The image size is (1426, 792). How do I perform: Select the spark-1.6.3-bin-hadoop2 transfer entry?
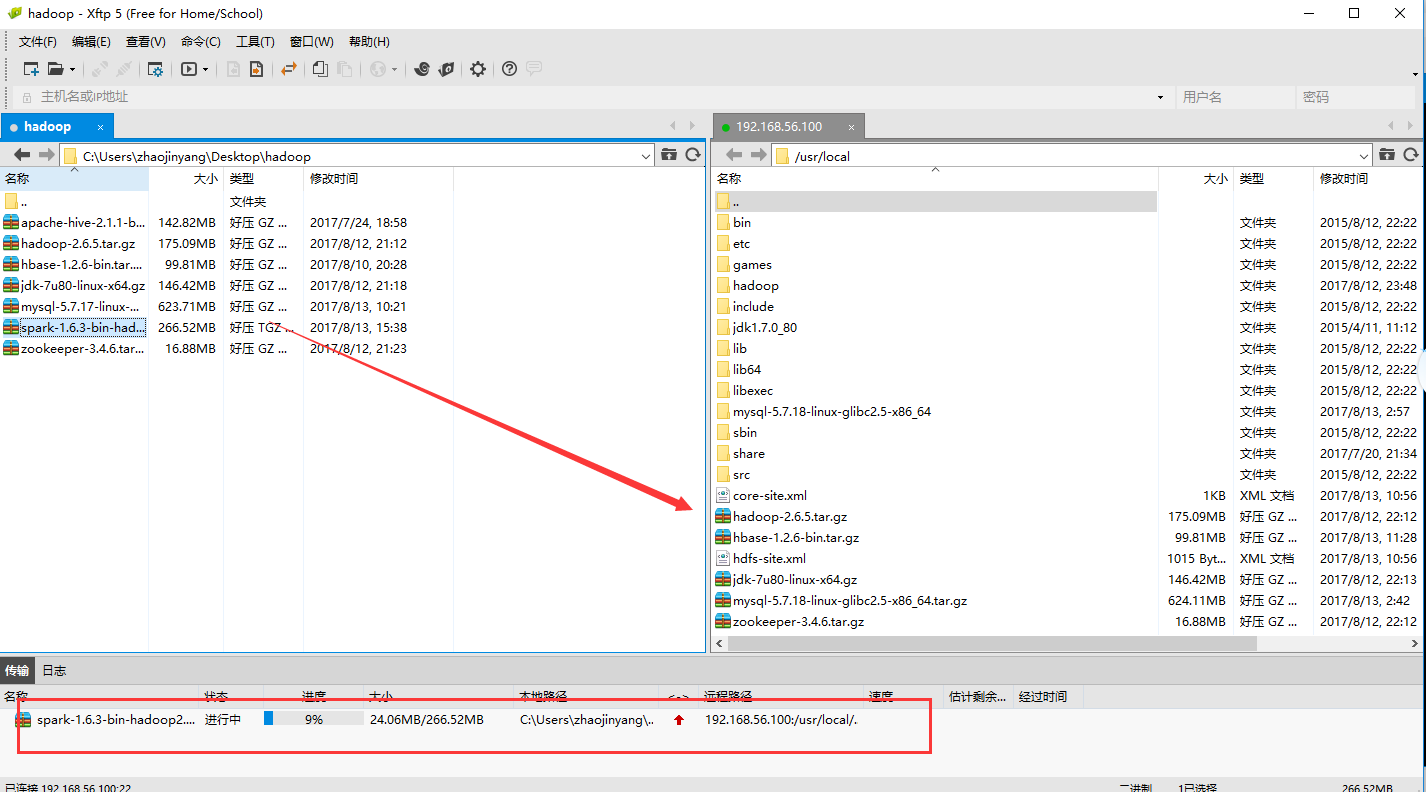(105, 720)
